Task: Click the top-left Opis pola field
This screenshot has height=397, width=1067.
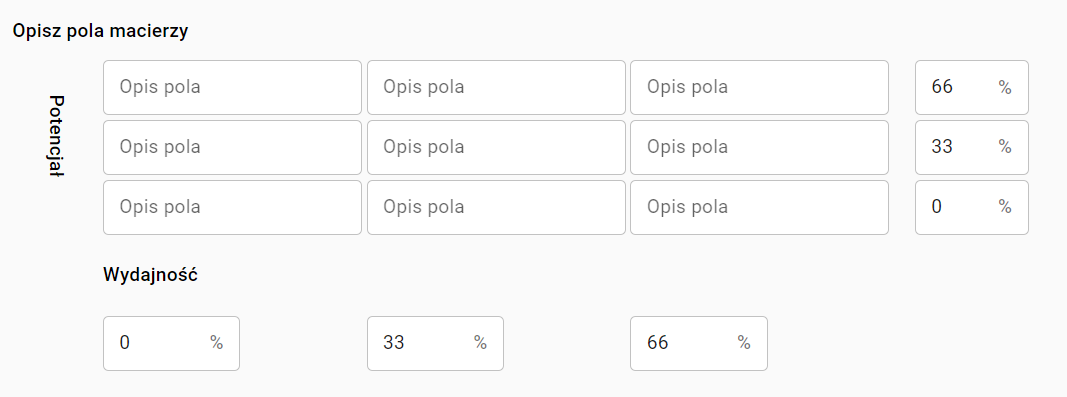Action: pos(232,87)
